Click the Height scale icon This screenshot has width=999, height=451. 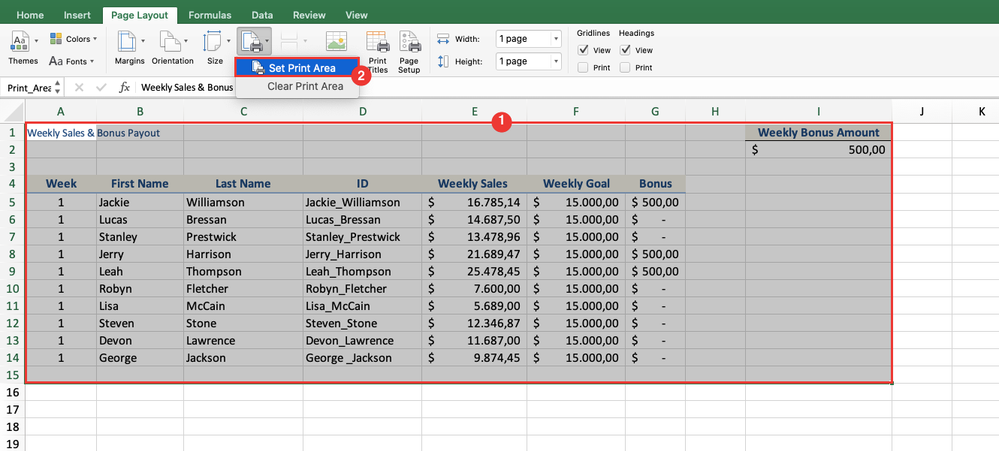443,61
